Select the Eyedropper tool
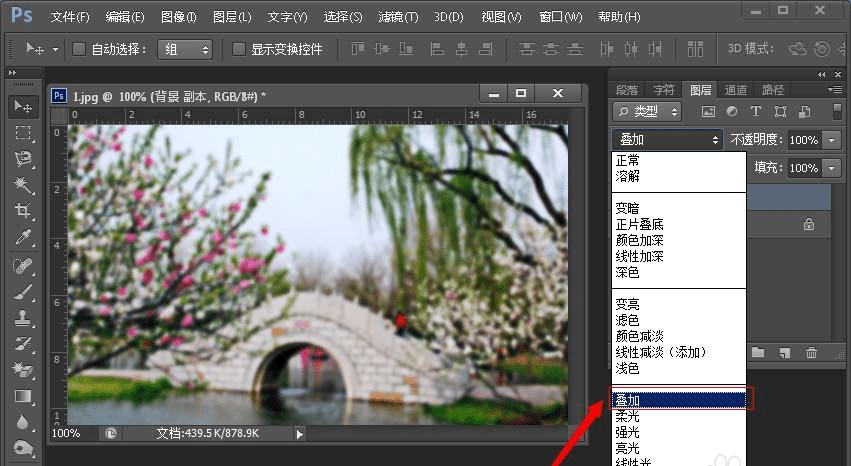The image size is (851, 466). pos(23,237)
